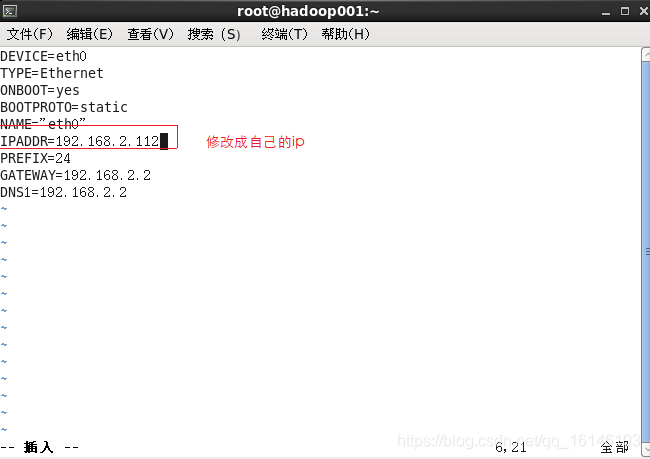Click the scrollbar up arrow
The height and width of the screenshot is (459, 650).
click(x=646, y=54)
